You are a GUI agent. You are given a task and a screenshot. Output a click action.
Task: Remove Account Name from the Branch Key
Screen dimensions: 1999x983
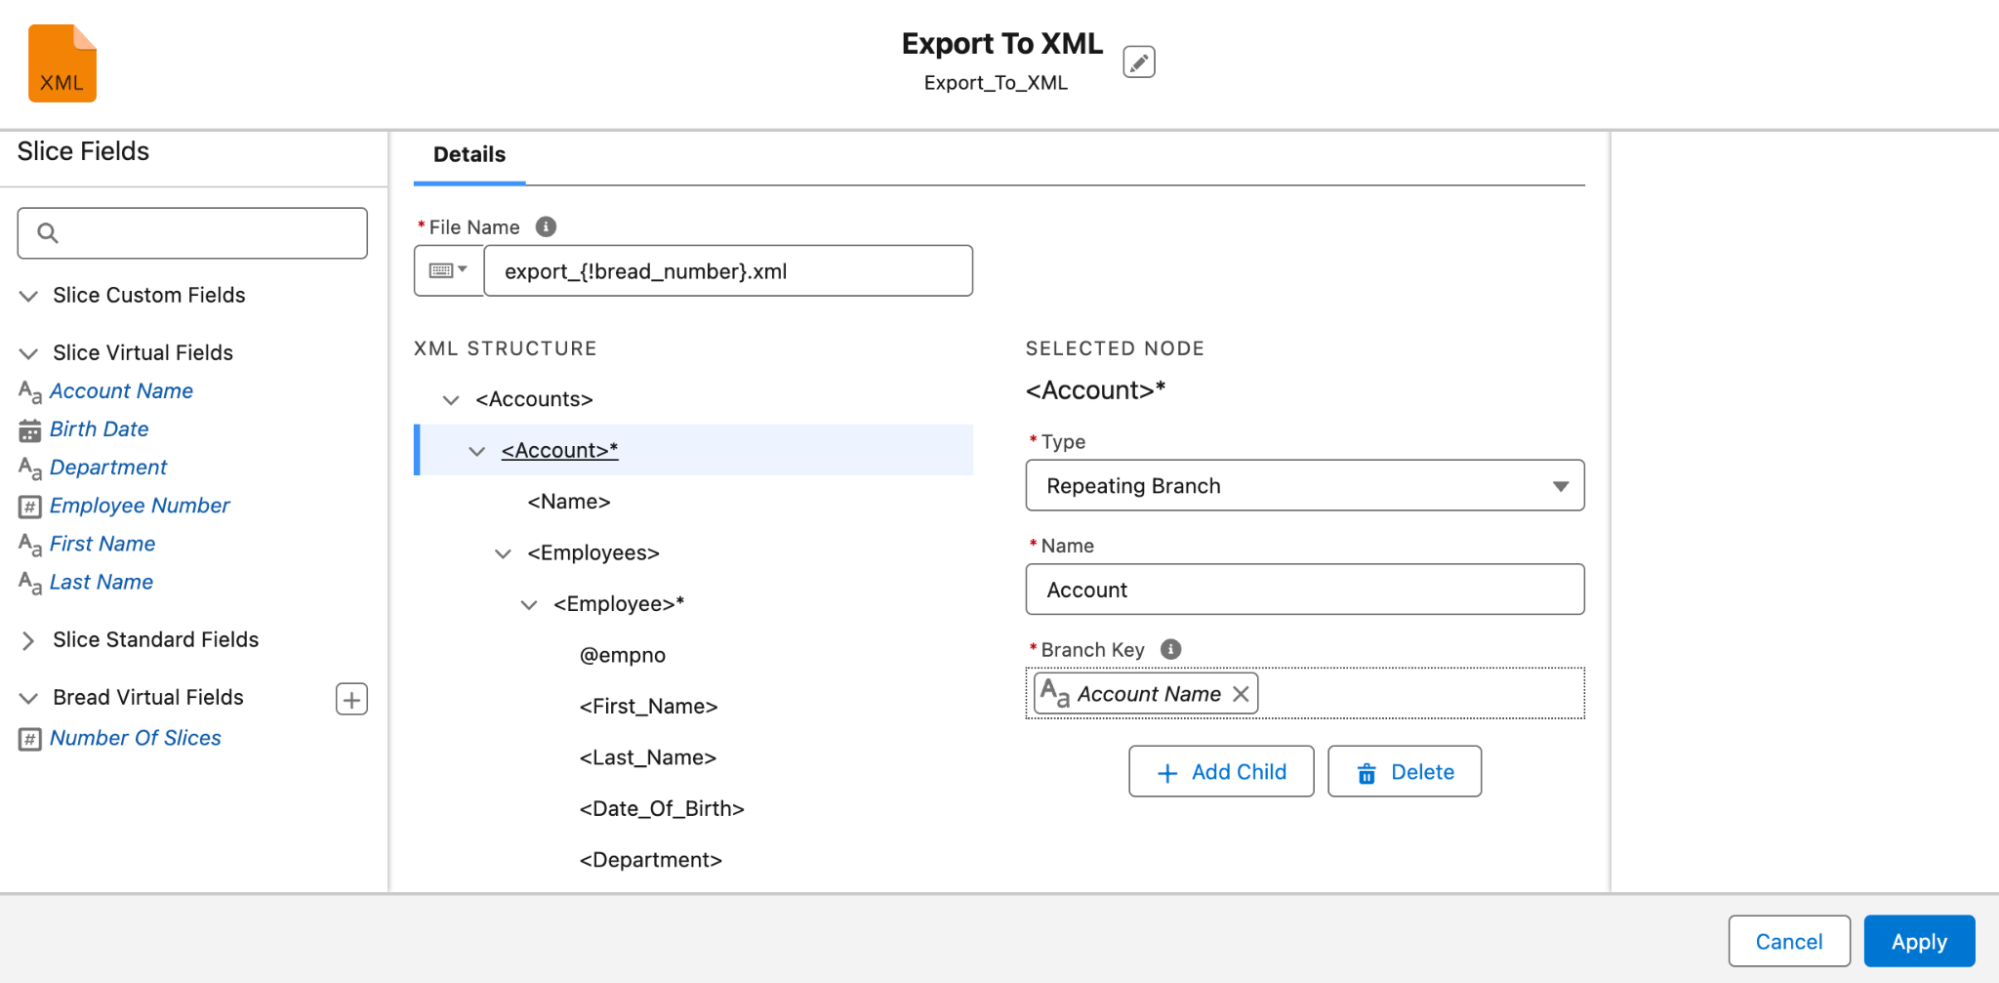coord(1240,693)
